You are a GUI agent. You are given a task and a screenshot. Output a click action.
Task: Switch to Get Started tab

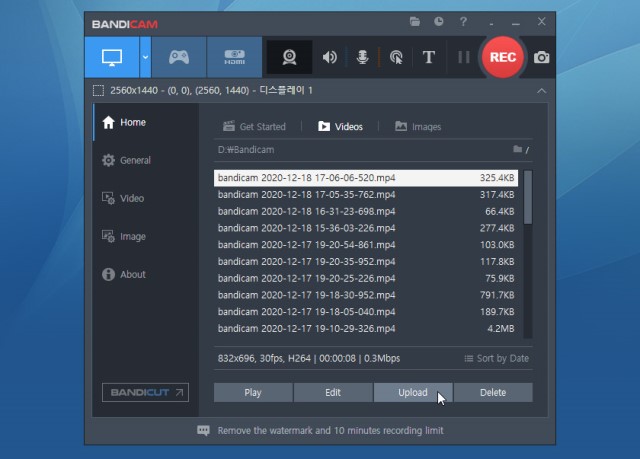click(x=254, y=126)
